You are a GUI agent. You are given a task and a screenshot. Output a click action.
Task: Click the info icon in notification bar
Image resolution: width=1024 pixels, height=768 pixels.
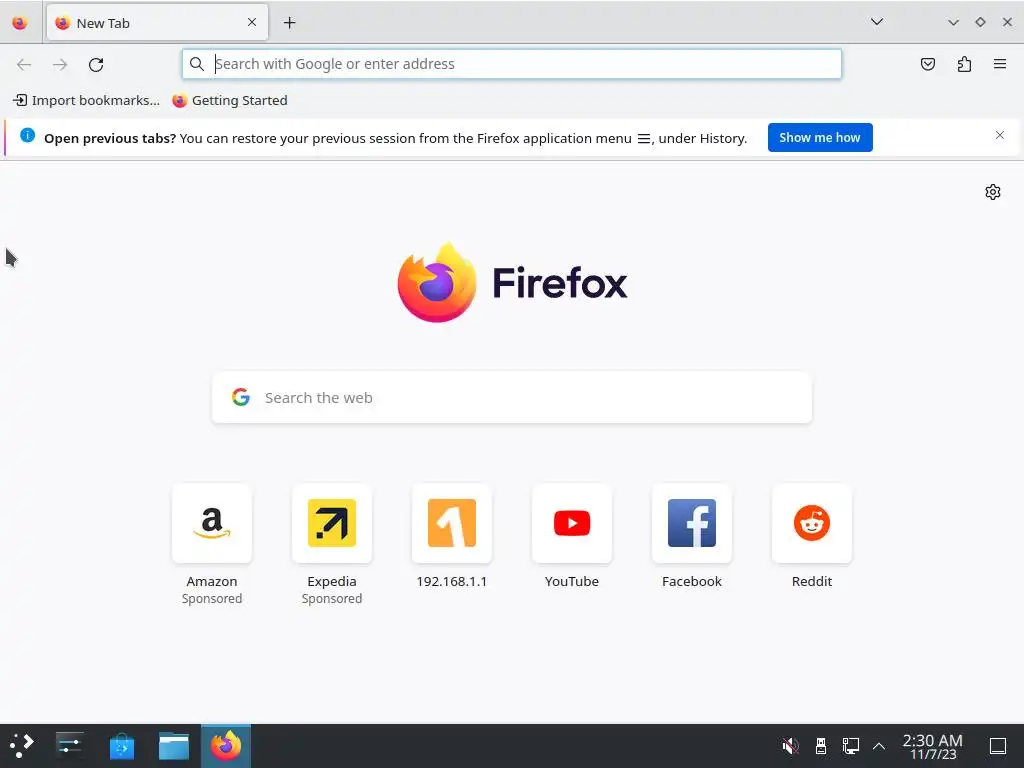[x=27, y=135]
